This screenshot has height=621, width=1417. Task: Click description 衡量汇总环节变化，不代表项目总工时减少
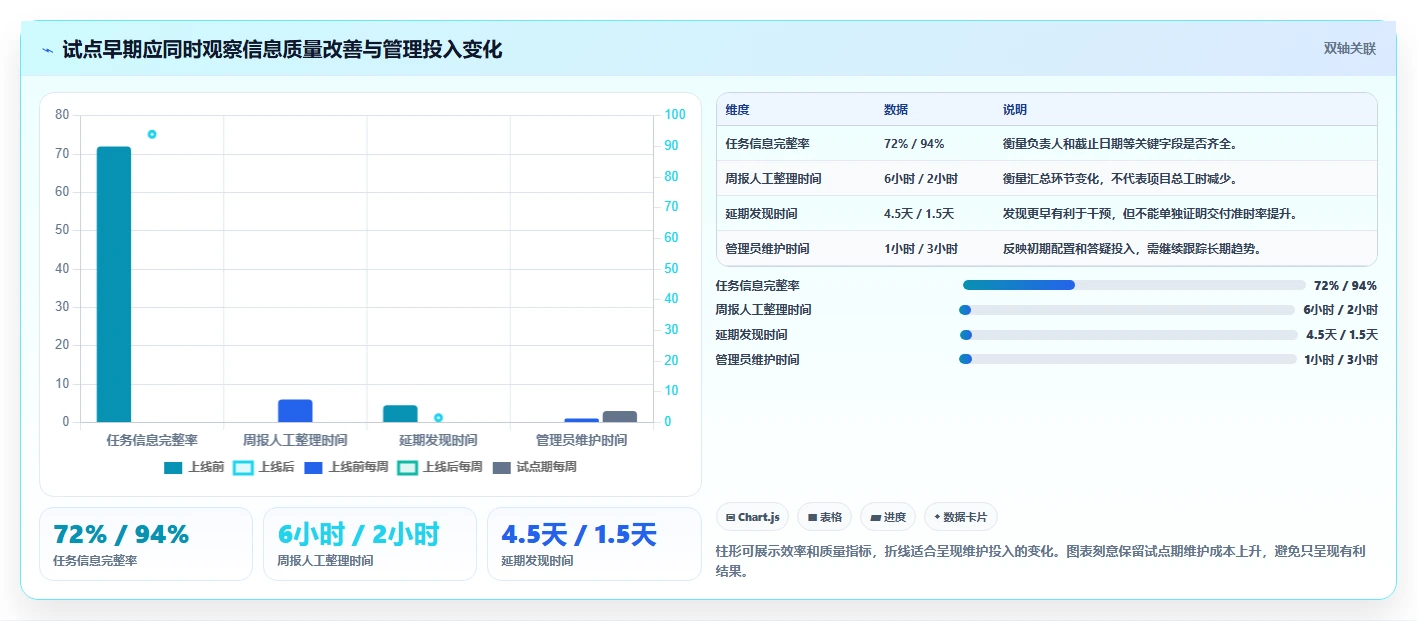pos(1121,179)
